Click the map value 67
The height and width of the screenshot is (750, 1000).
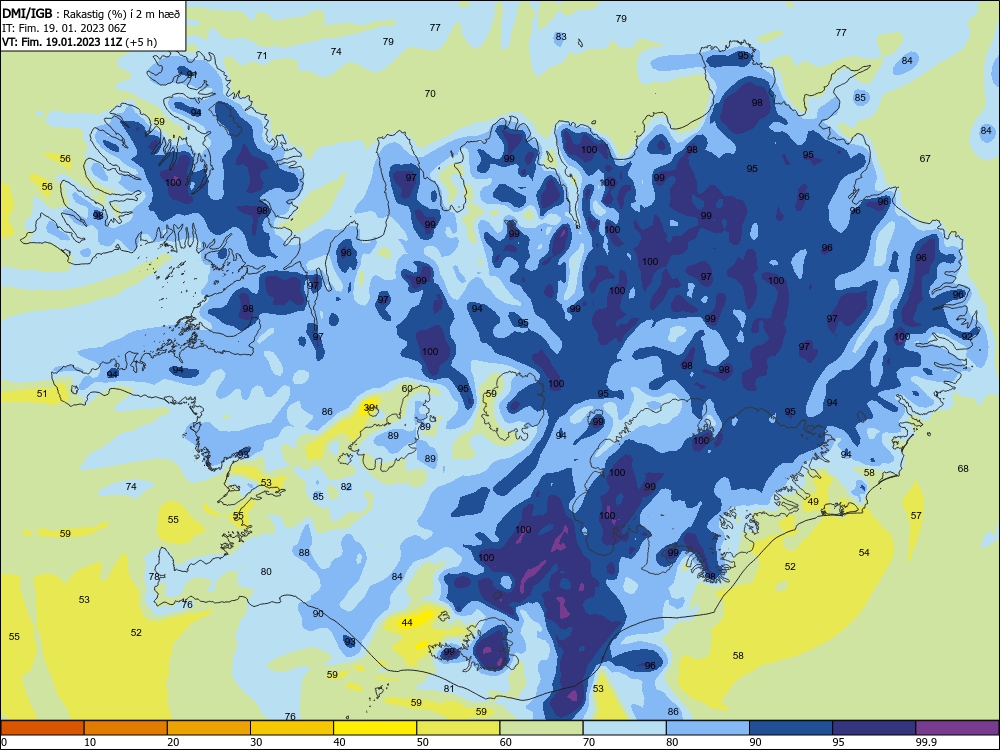click(925, 158)
